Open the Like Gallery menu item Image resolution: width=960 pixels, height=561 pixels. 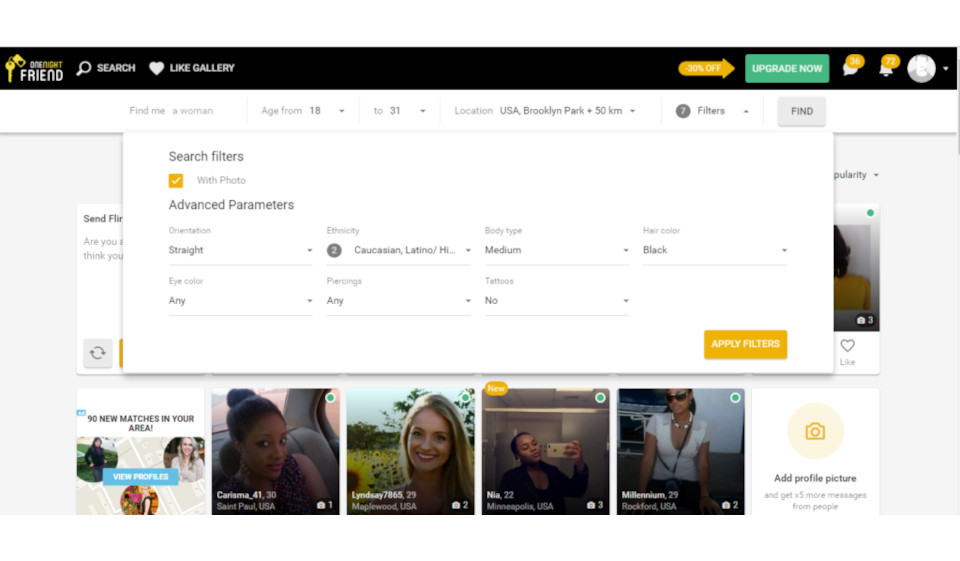[192, 68]
